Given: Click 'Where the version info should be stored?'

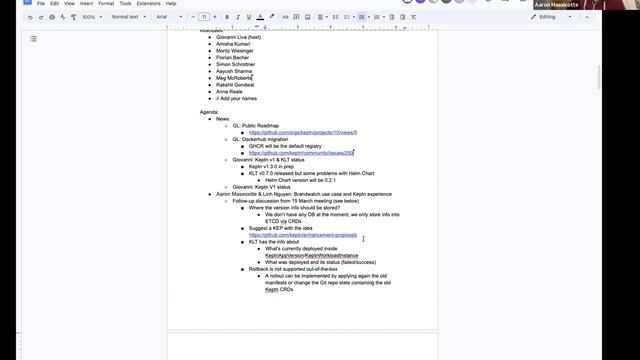Looking at the screenshot, I should [294, 208].
